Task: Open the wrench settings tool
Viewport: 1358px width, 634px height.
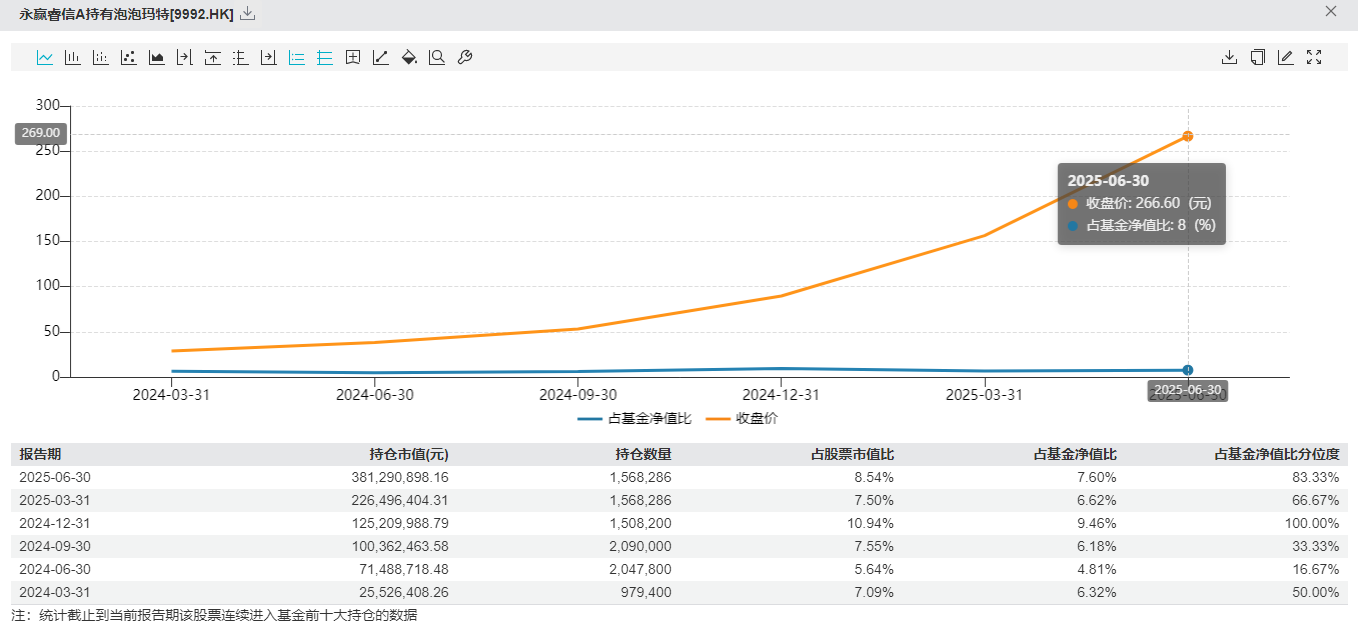Action: tap(464, 58)
